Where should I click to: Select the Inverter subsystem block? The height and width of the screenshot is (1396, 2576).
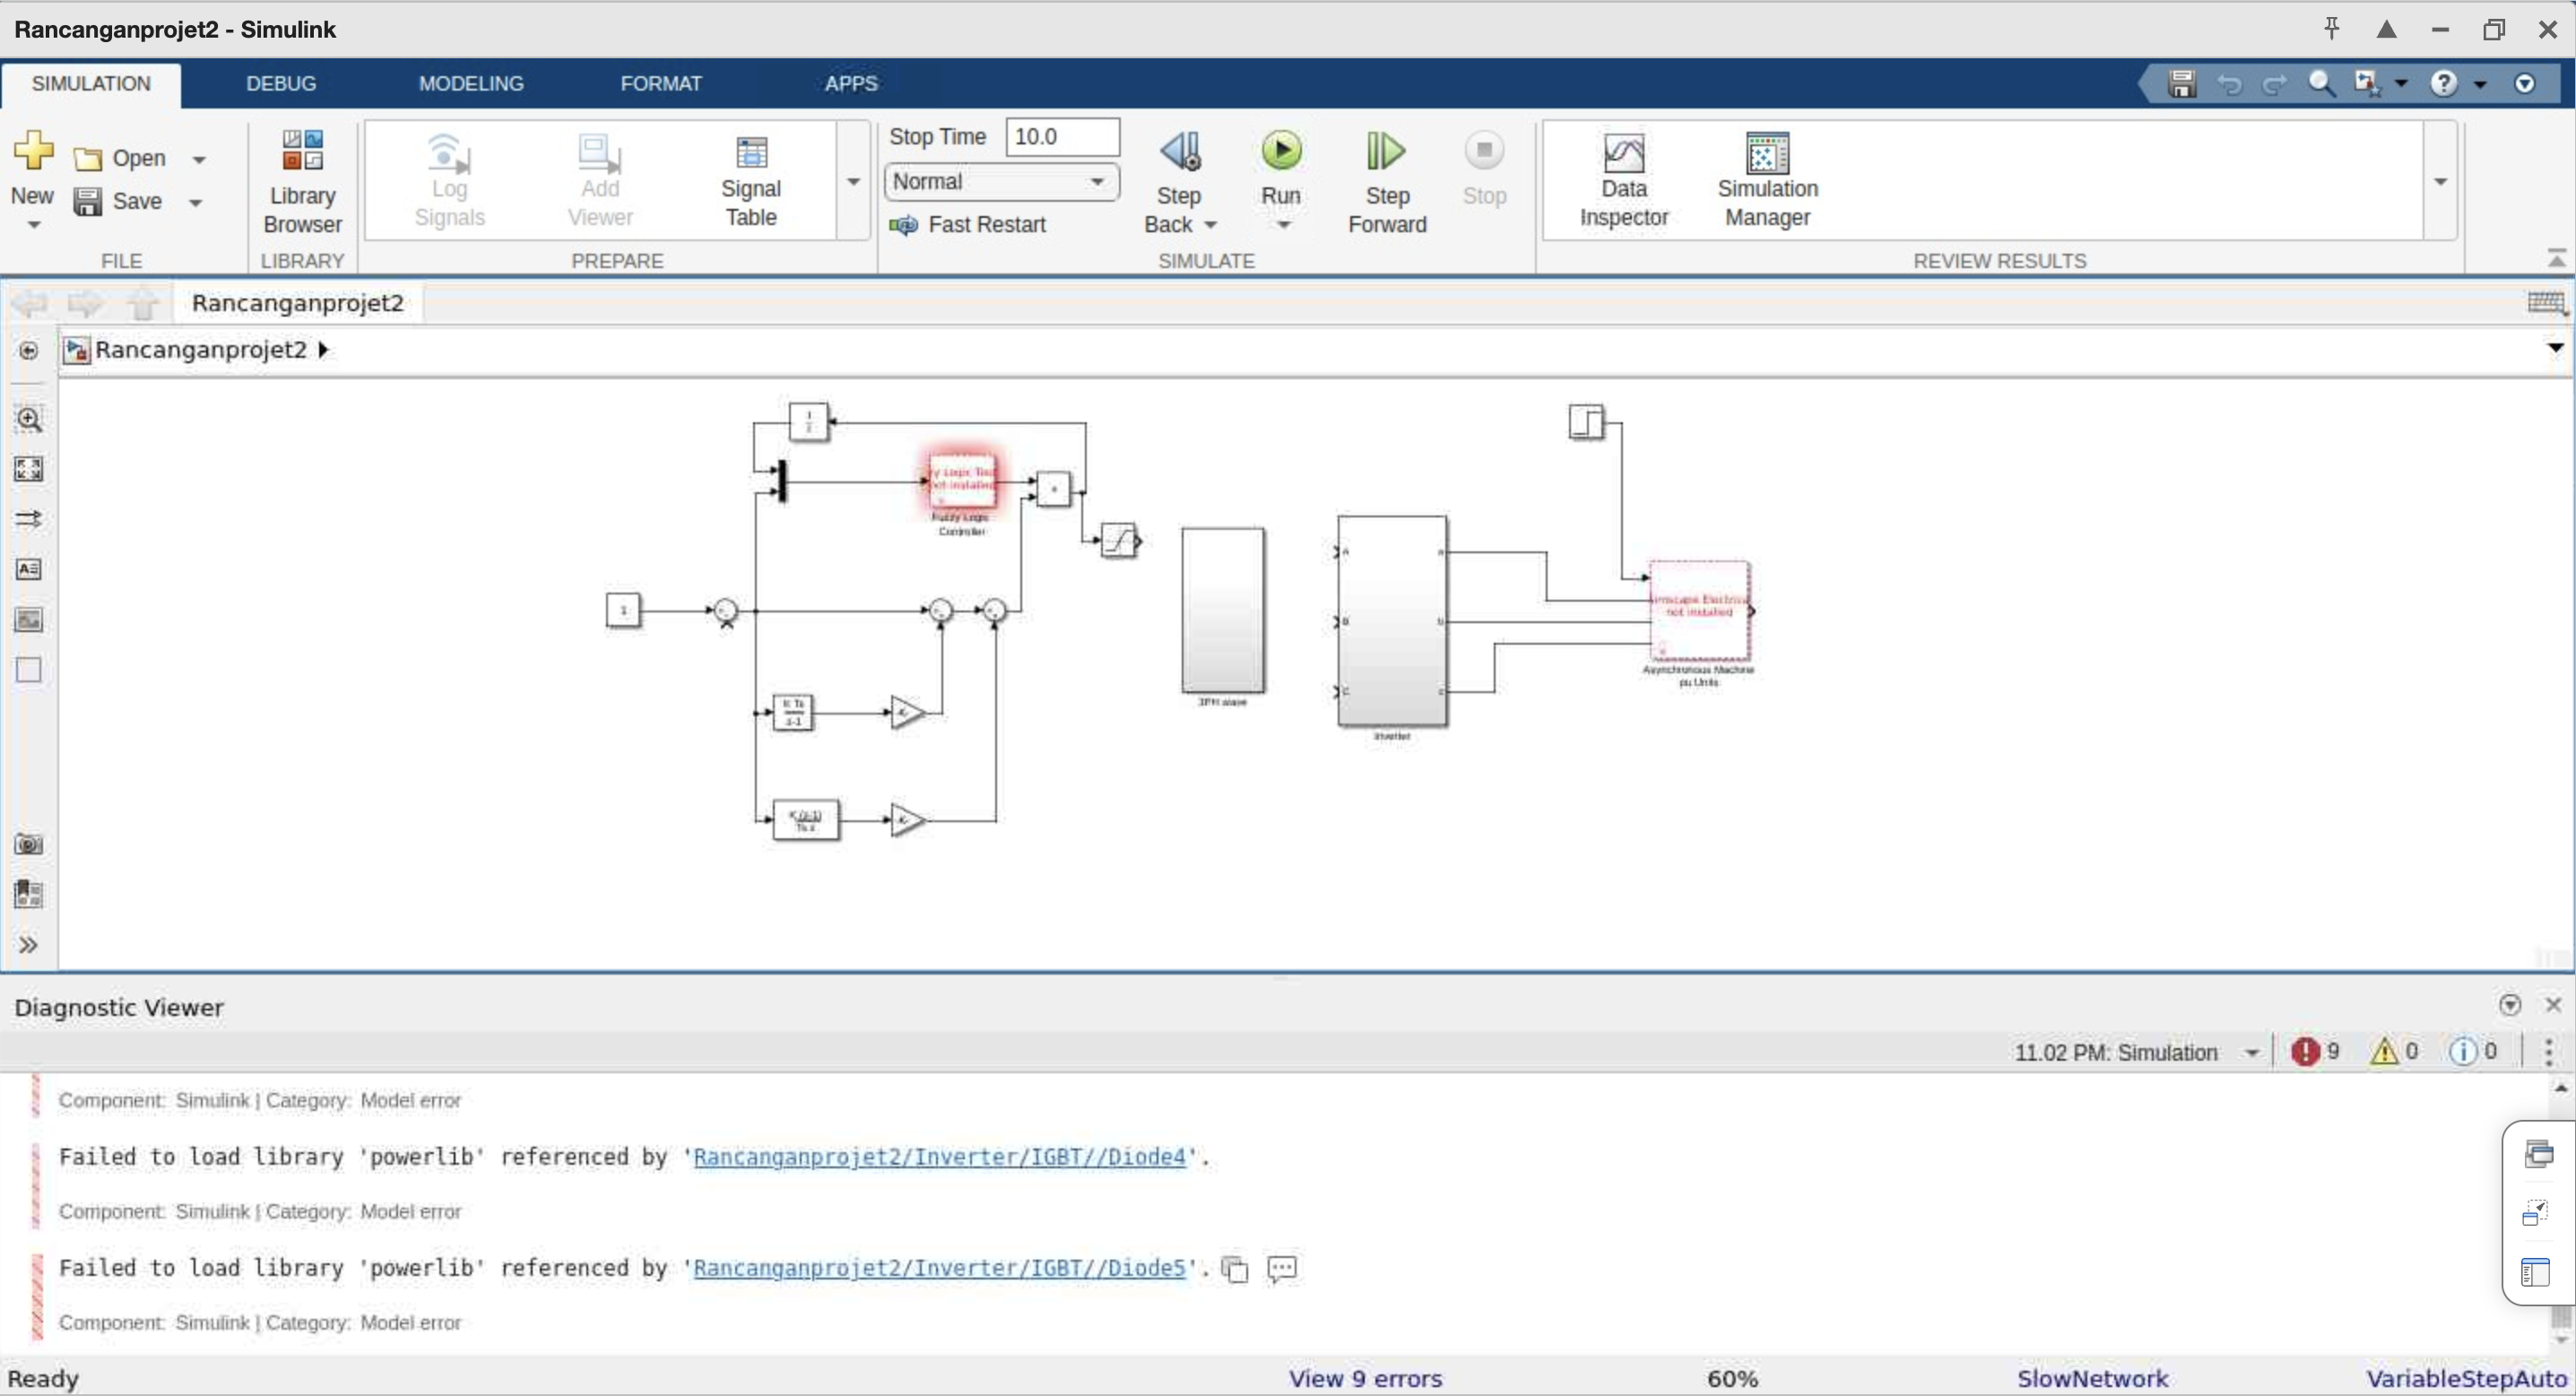click(x=1392, y=621)
